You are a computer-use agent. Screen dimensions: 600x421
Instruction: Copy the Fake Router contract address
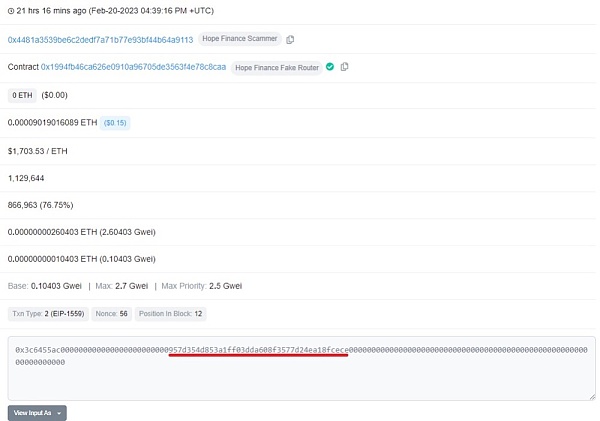[x=344, y=67]
